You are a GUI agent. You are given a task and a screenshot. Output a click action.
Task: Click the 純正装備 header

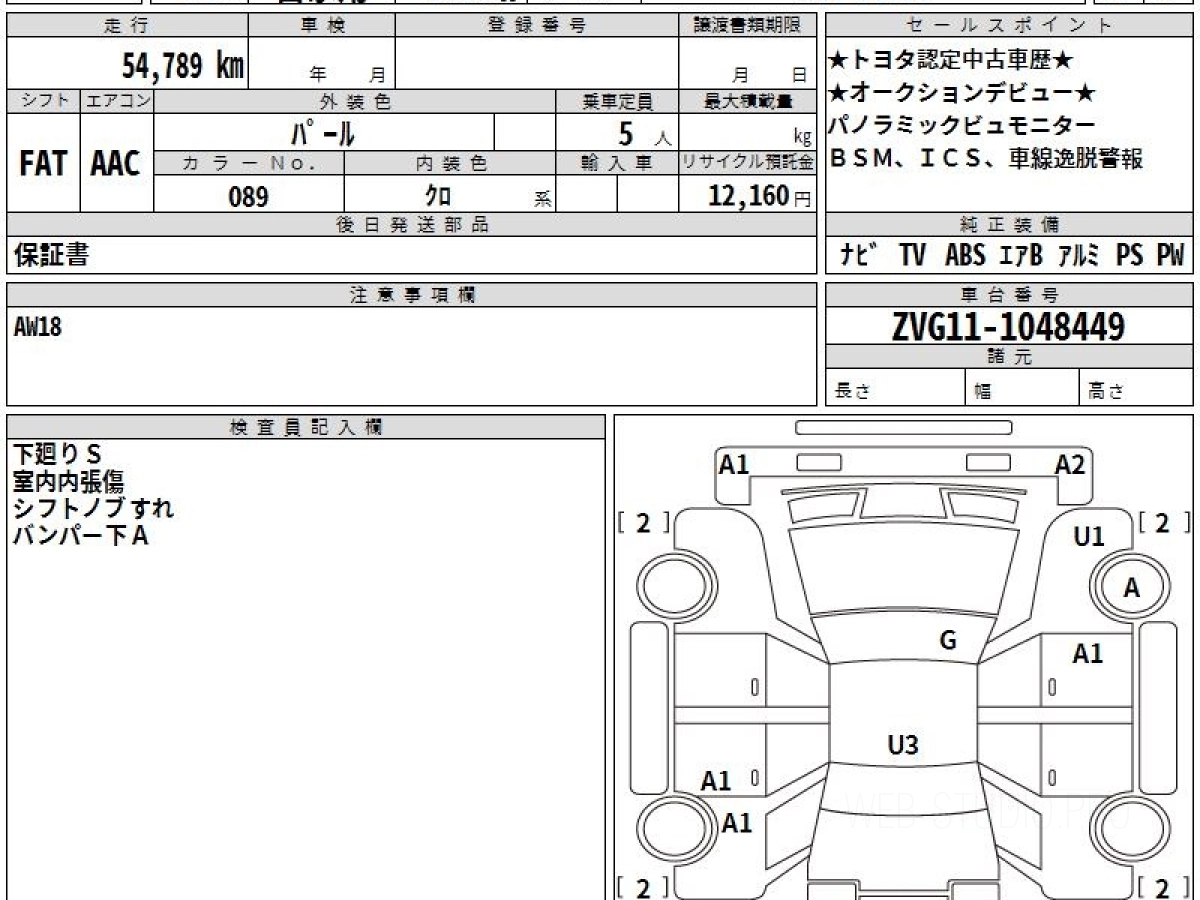click(x=1009, y=225)
